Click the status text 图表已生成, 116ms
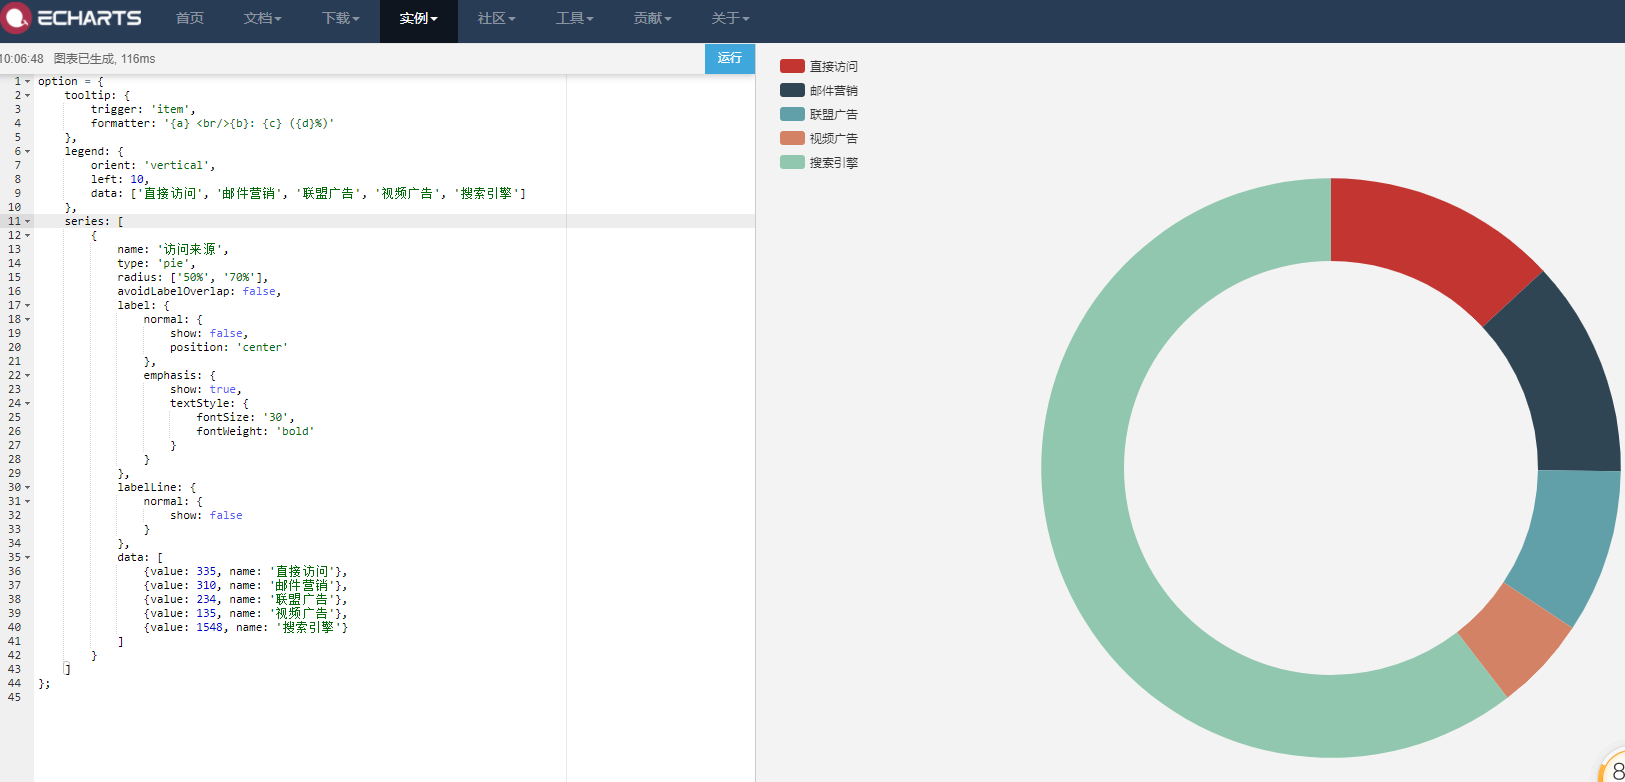1625x782 pixels. [104, 59]
